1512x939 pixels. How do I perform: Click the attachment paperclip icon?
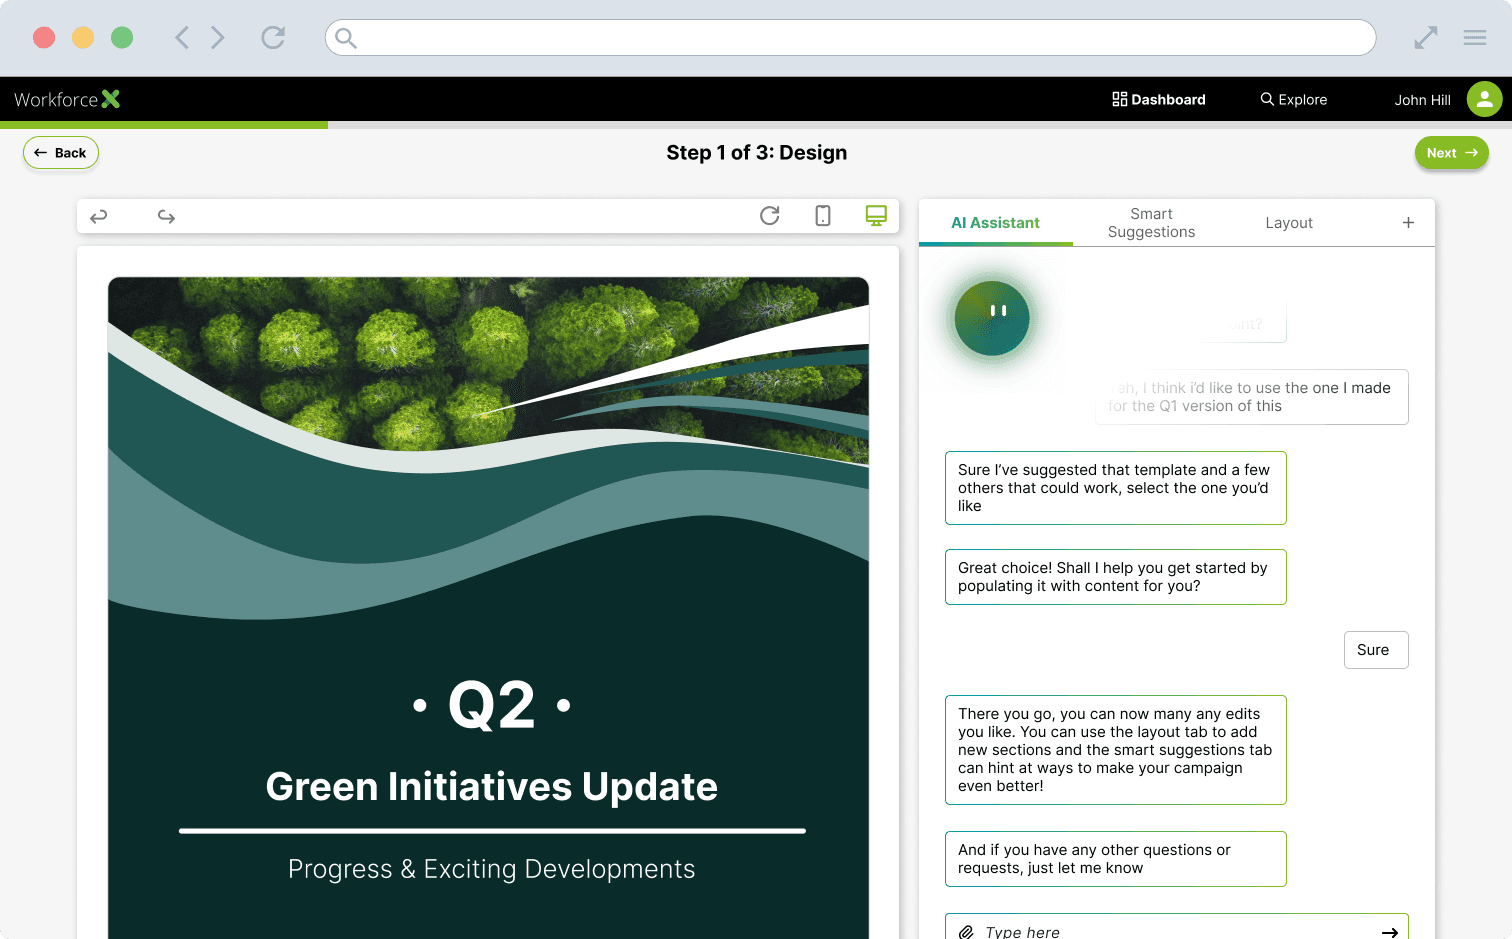pyautogui.click(x=966, y=932)
